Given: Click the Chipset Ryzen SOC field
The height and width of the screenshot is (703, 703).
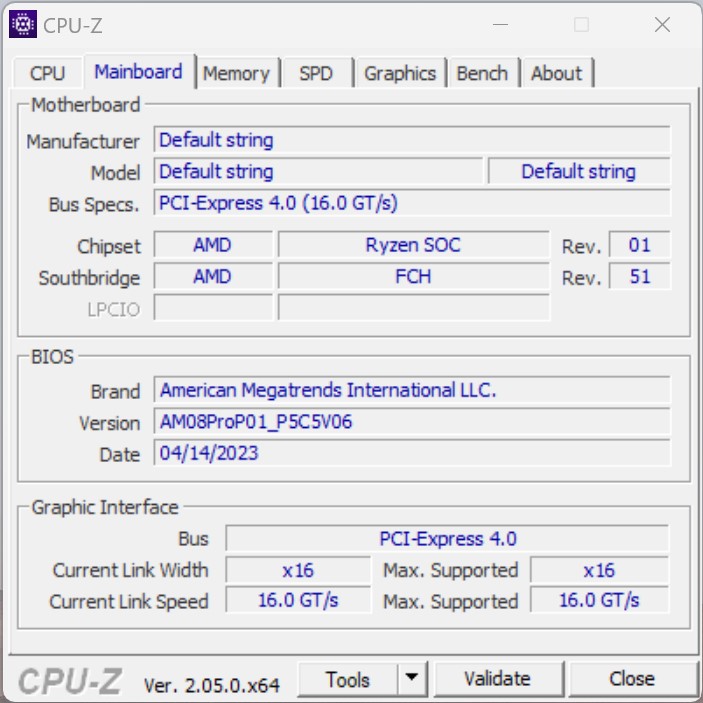Looking at the screenshot, I should pyautogui.click(x=412, y=245).
